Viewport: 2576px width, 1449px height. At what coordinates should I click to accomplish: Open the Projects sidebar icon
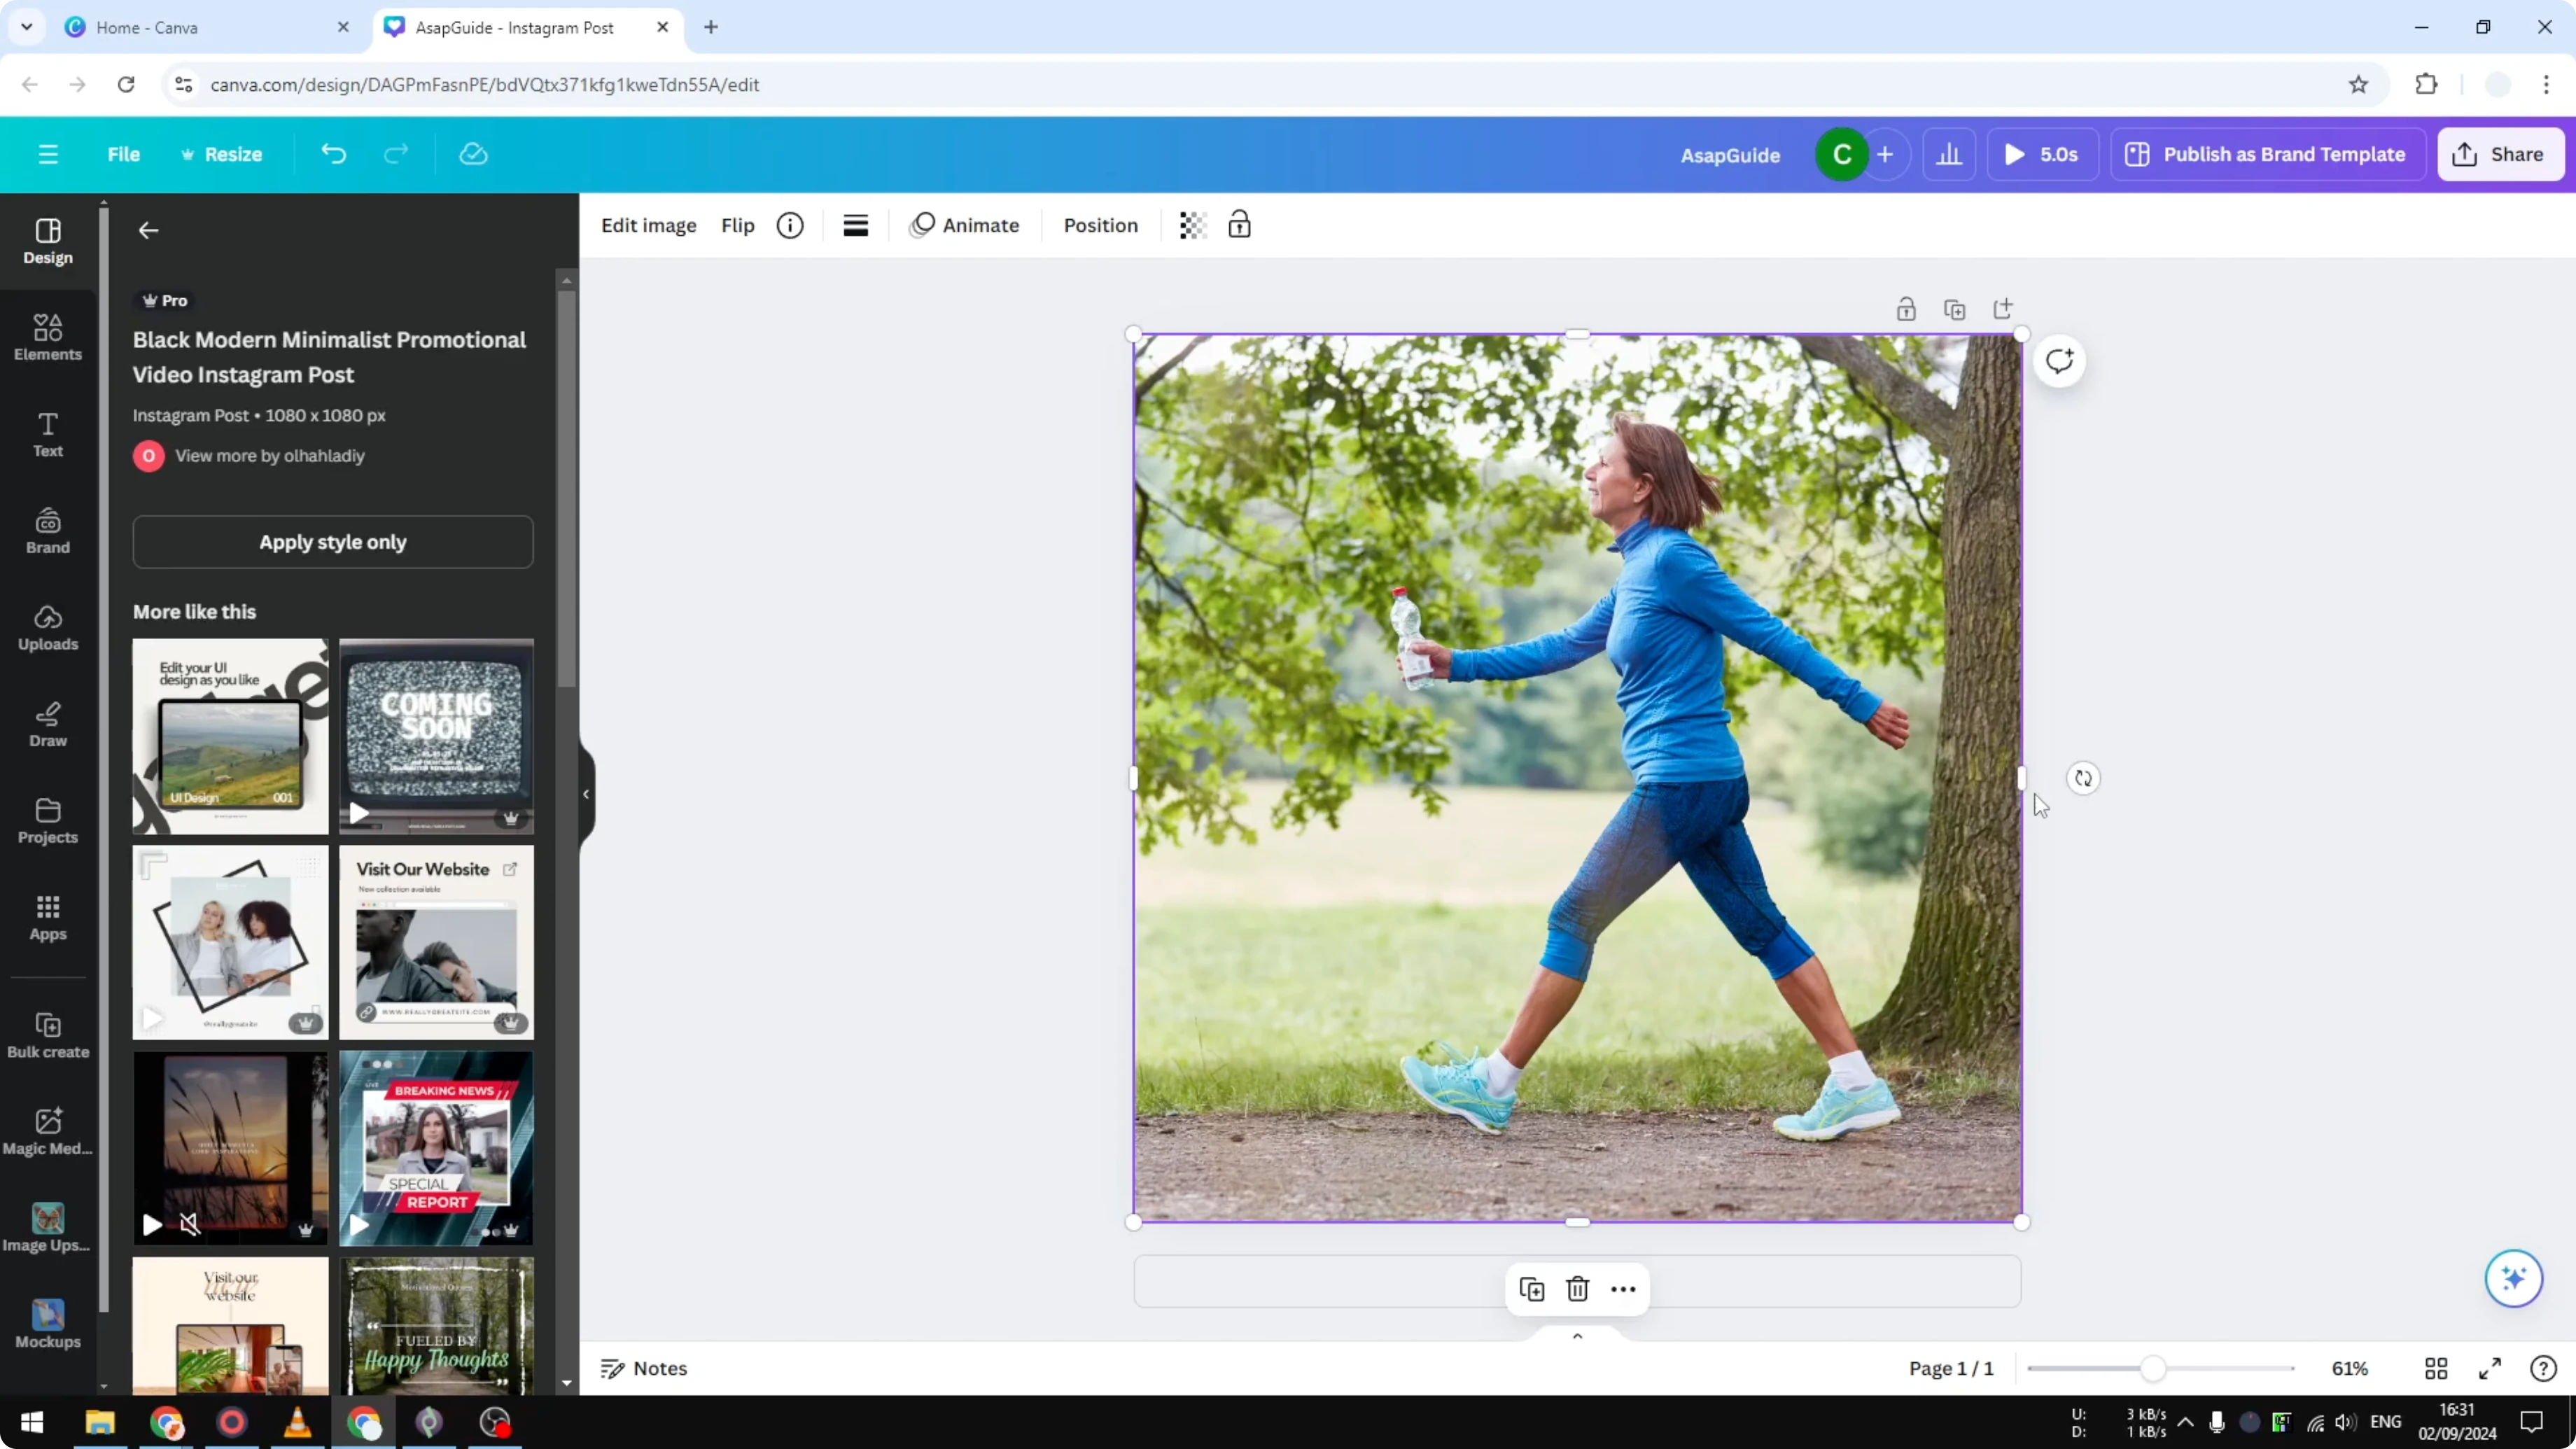pyautogui.click(x=48, y=821)
